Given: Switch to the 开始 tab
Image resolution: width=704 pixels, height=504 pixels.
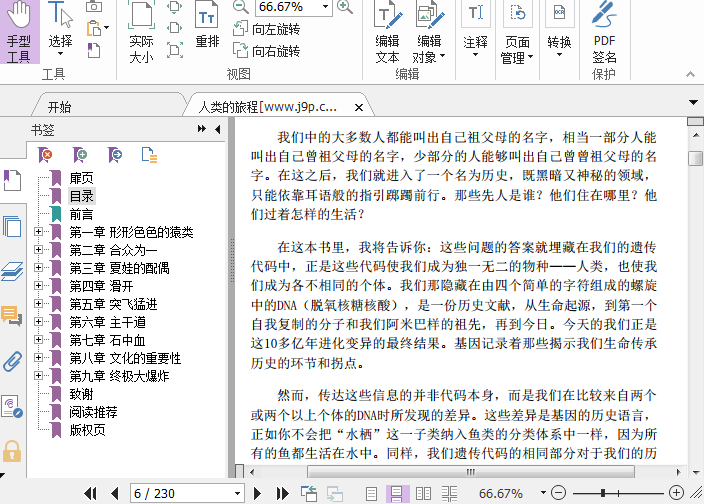Looking at the screenshot, I should 59,107.
